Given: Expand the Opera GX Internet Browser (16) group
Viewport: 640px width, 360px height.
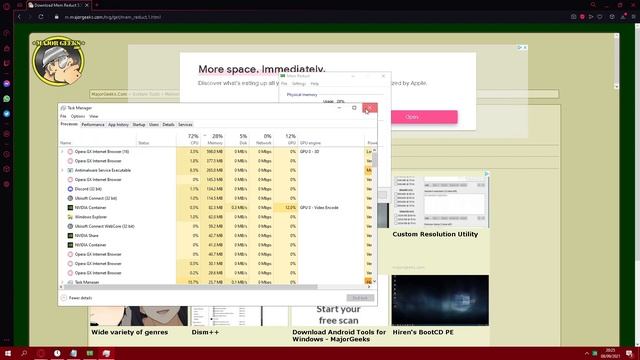Looking at the screenshot, I should tap(62, 151).
